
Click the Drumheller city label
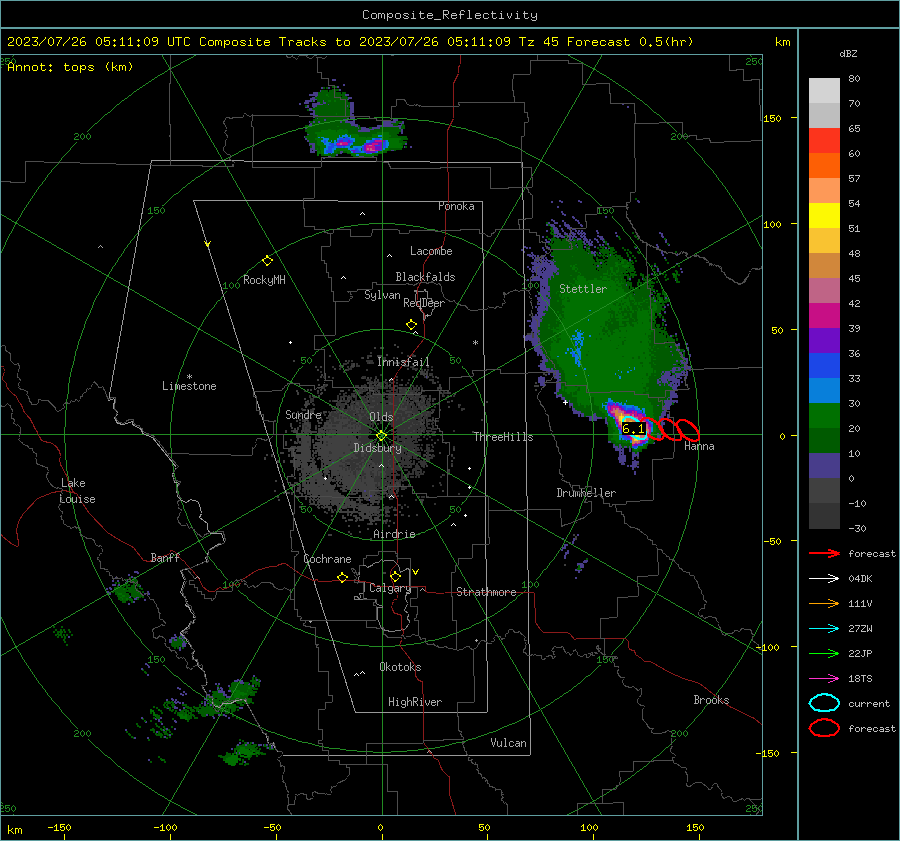click(586, 493)
